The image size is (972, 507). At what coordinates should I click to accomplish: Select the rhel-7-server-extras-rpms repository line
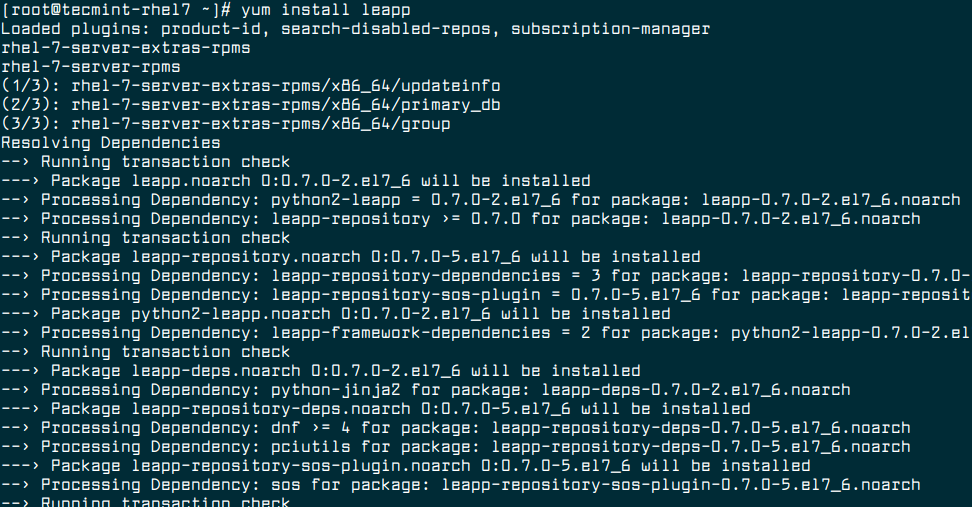click(126, 48)
